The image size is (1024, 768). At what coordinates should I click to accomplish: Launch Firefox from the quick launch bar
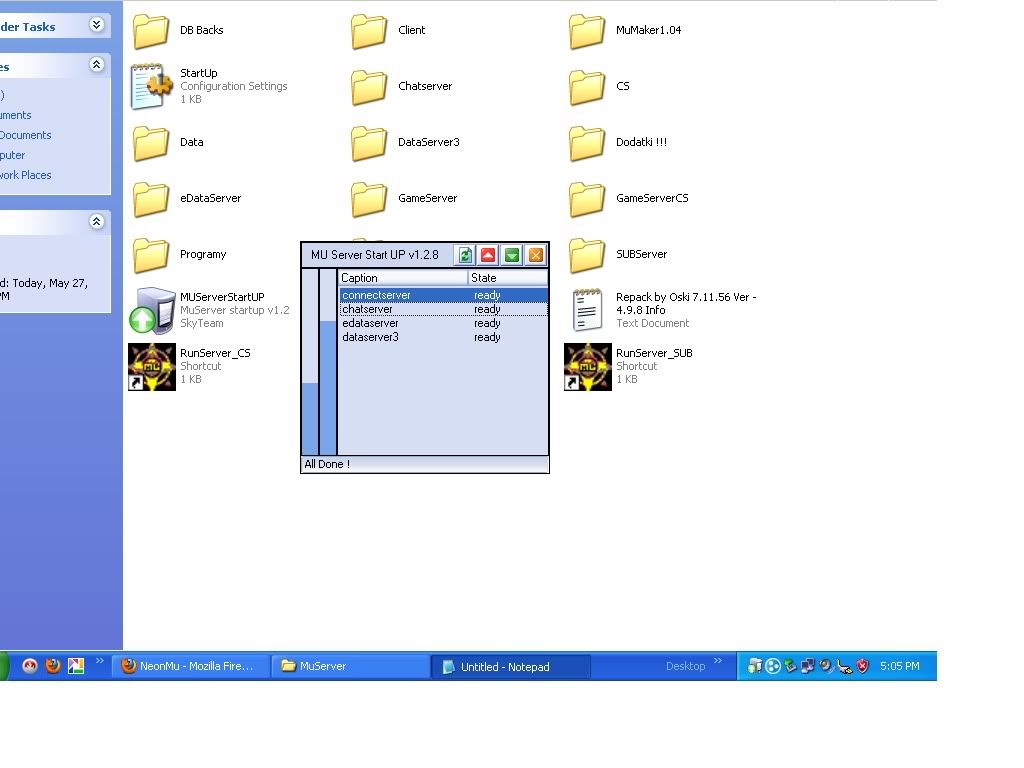pyautogui.click(x=53, y=666)
